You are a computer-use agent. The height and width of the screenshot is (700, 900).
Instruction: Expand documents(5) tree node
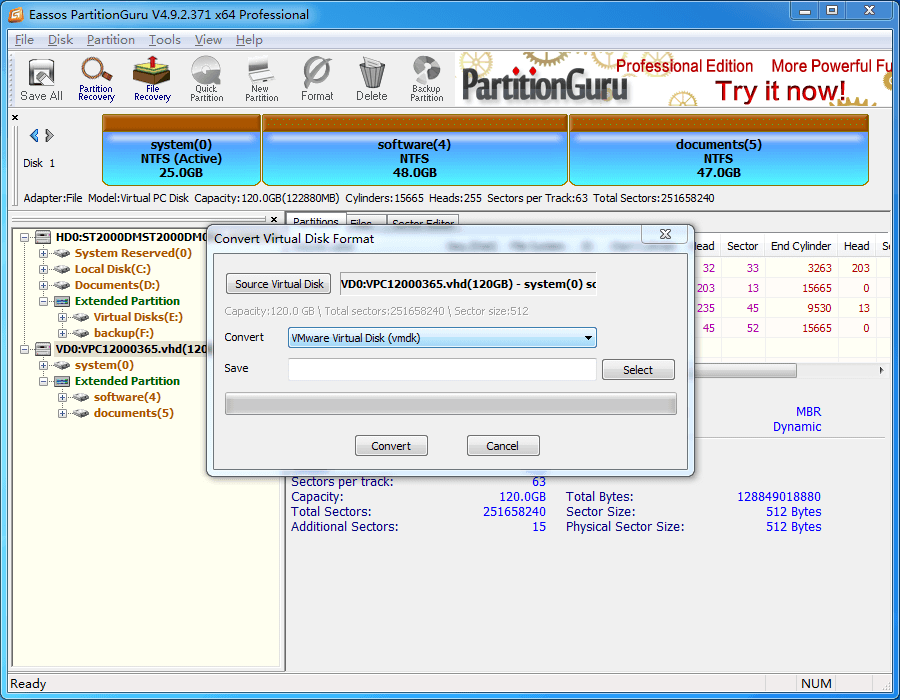tap(62, 413)
